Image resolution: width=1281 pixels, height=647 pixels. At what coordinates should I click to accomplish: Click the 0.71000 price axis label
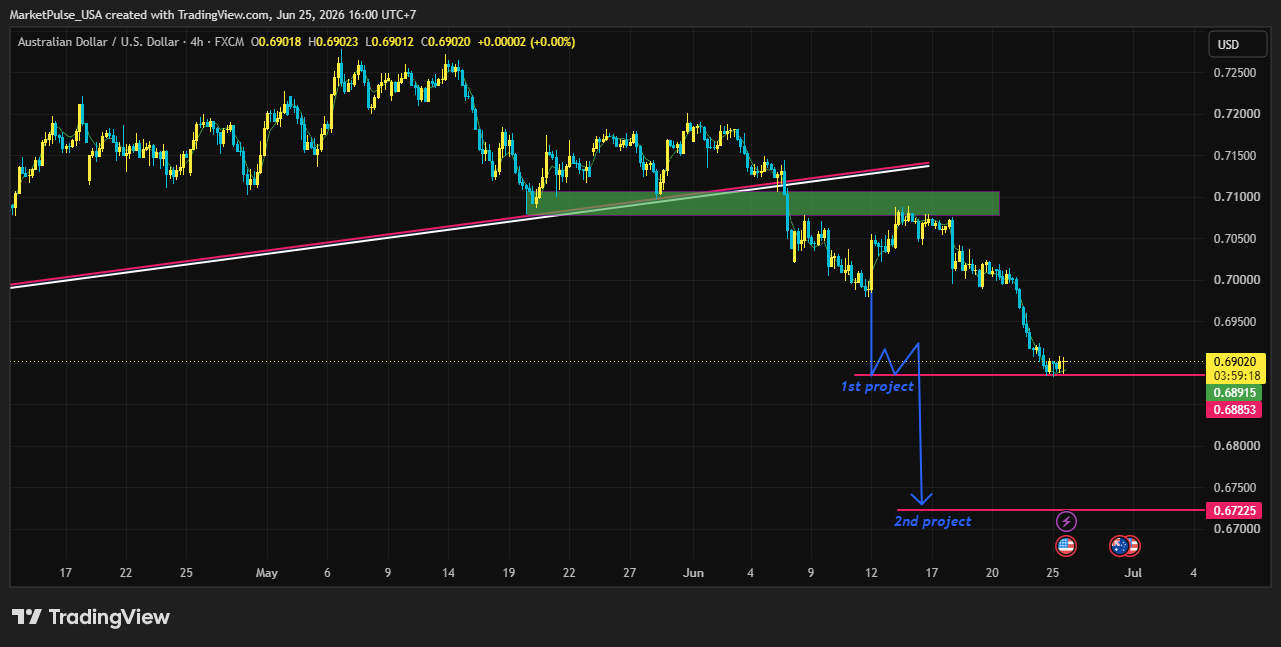[1235, 197]
